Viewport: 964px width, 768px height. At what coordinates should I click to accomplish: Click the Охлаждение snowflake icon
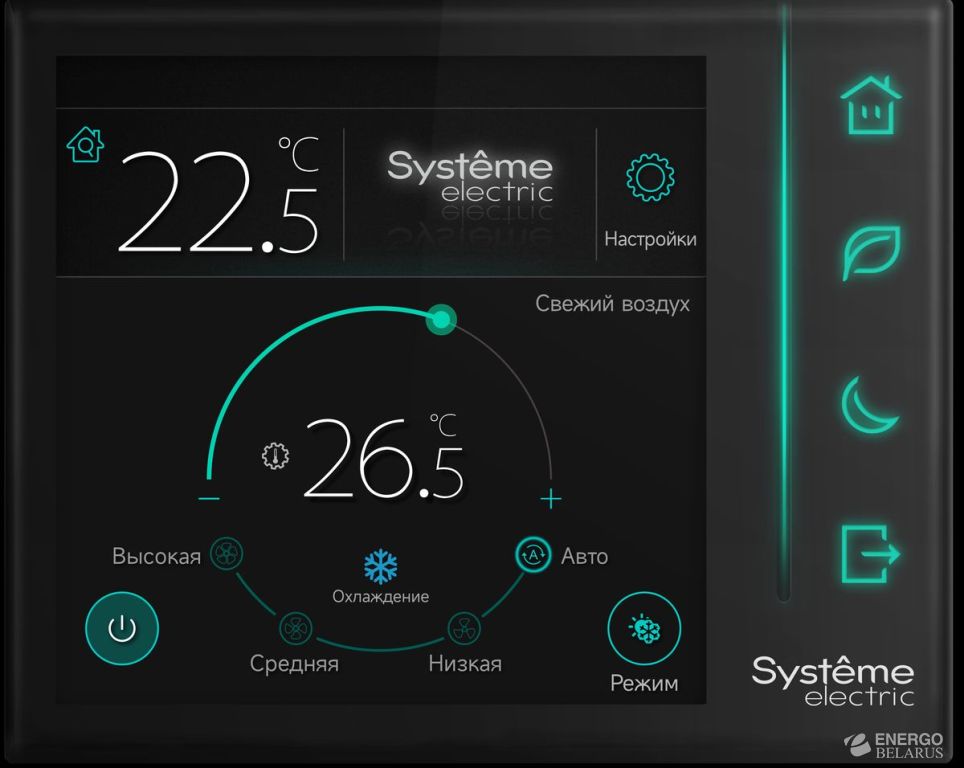coord(380,567)
